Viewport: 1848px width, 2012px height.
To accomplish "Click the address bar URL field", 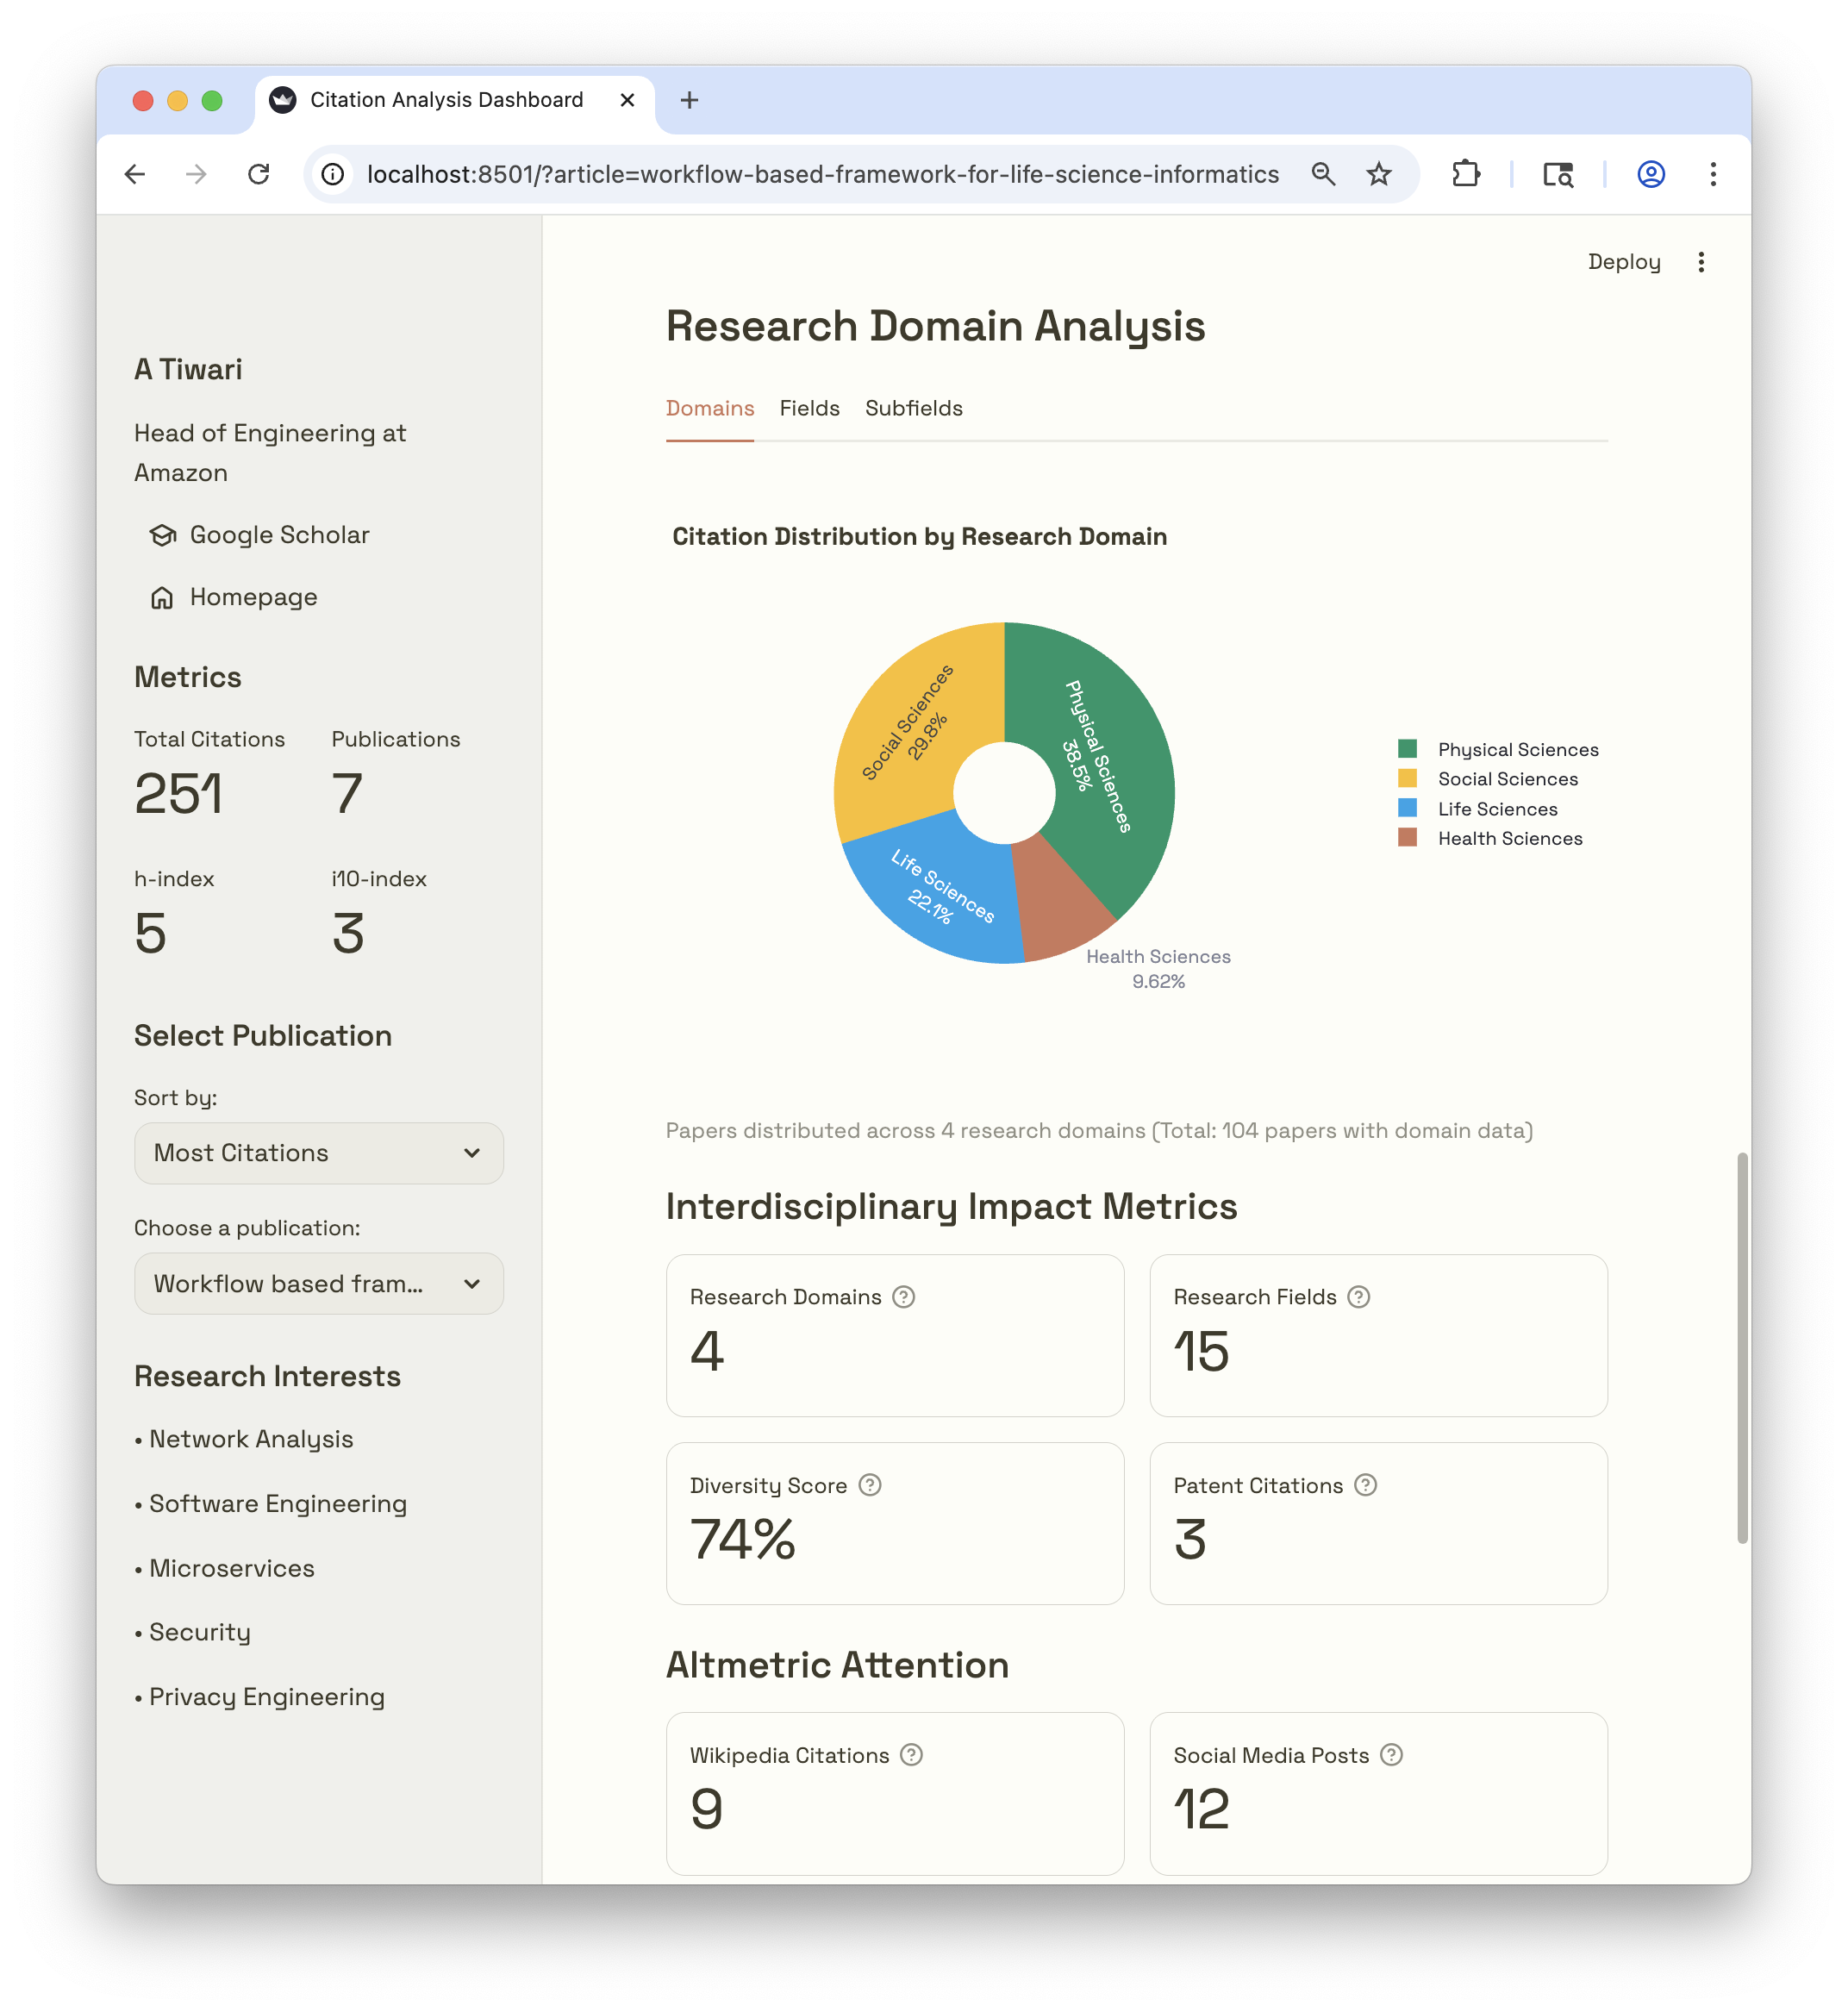I will 822,175.
